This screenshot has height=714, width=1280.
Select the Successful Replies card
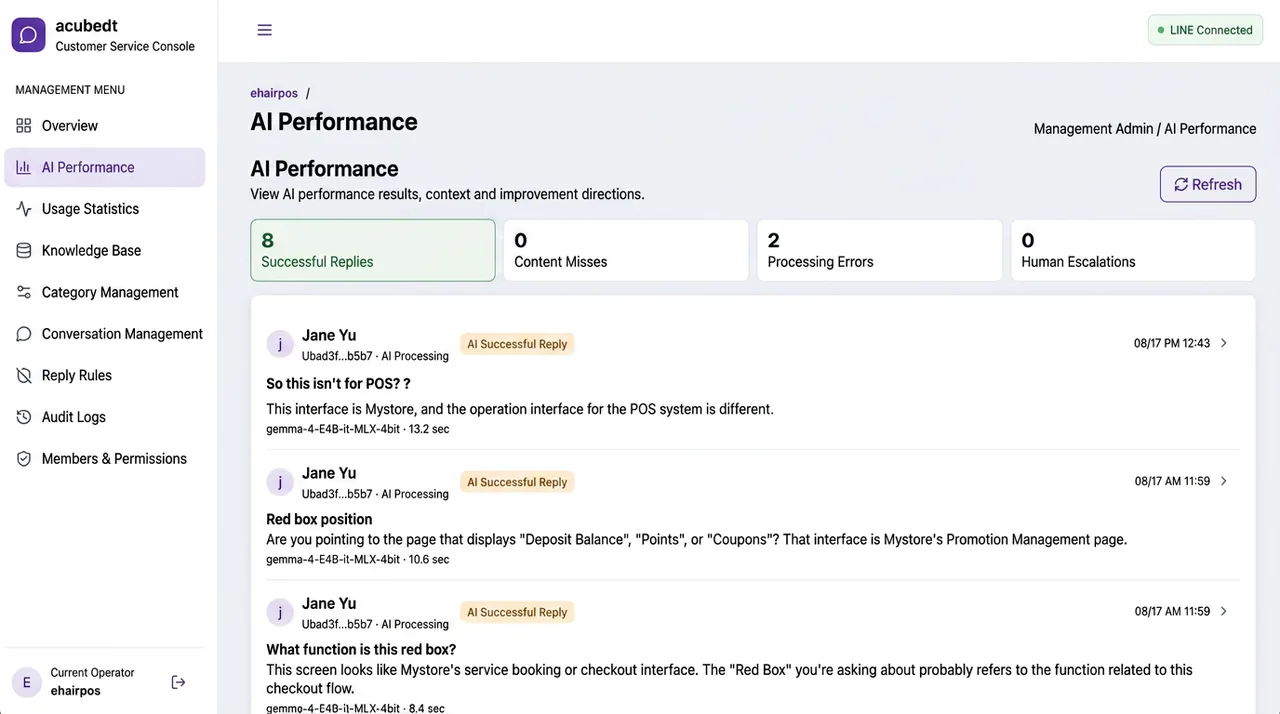tap(373, 250)
